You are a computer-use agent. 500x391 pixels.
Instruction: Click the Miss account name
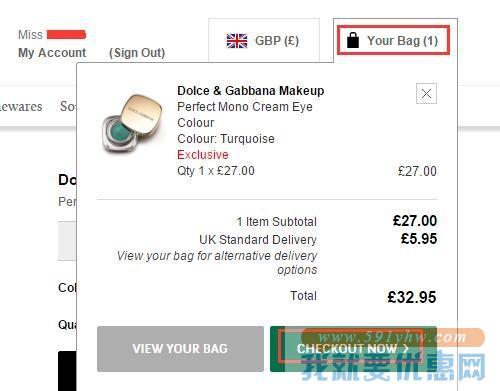[30, 35]
